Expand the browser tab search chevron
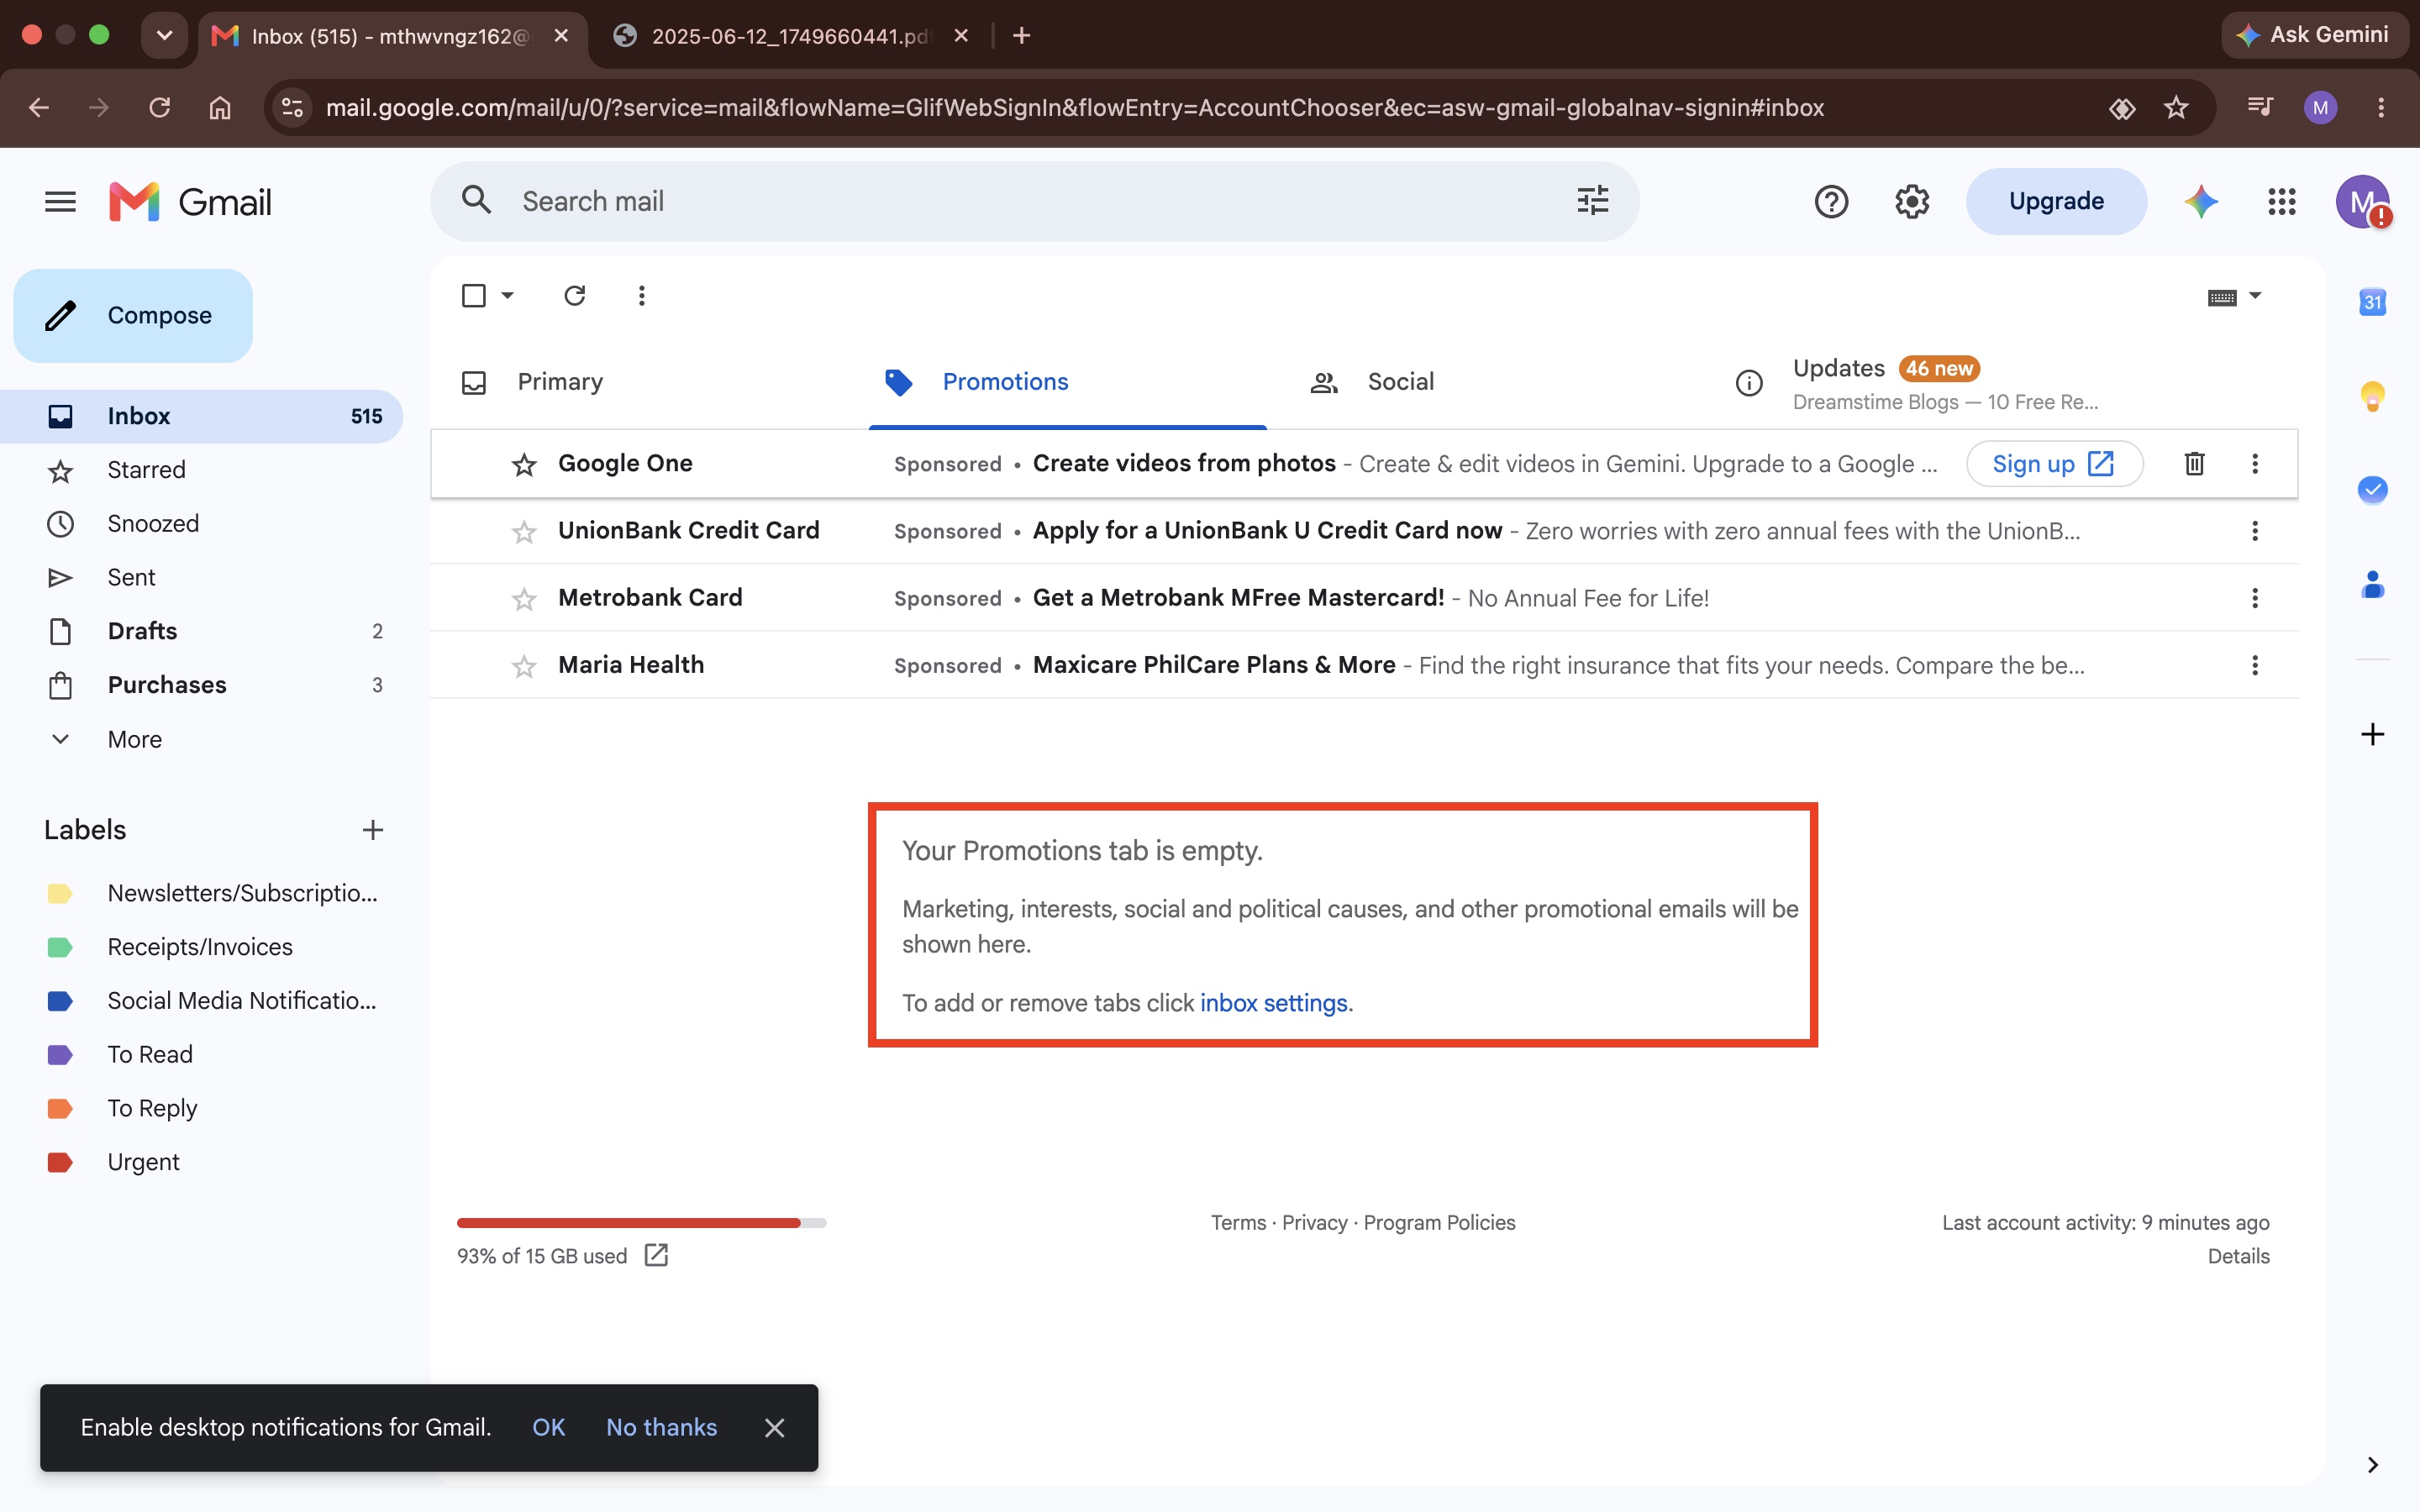The image size is (2420, 1512). click(x=164, y=35)
